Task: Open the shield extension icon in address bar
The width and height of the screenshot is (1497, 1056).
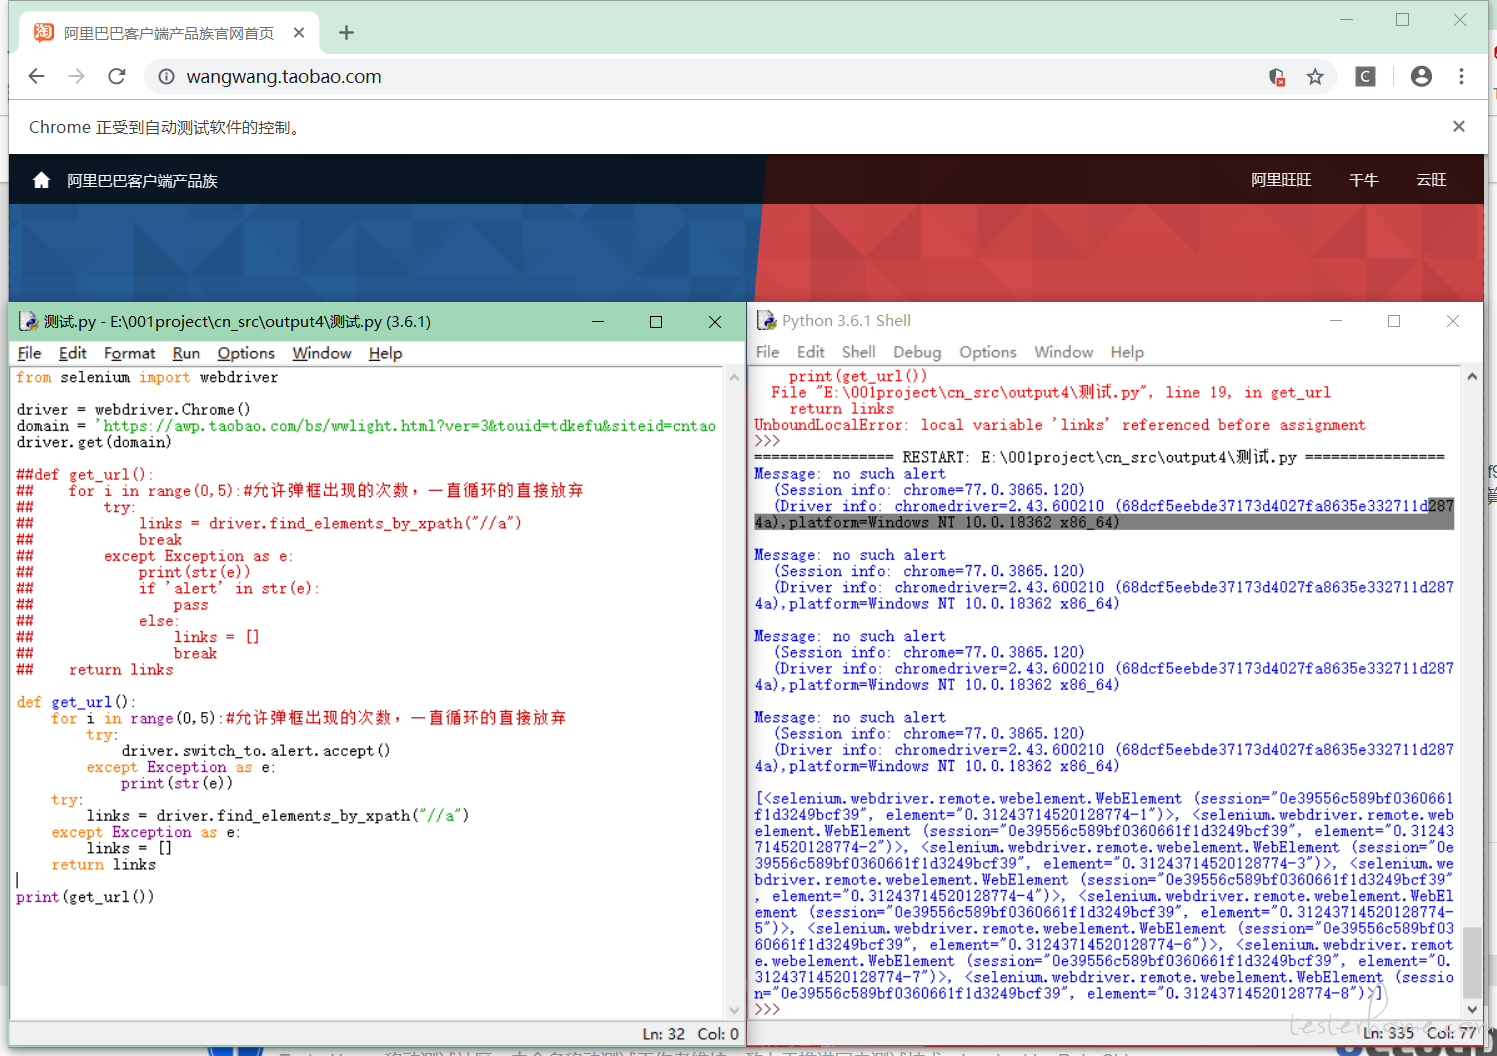Action: [x=1277, y=77]
